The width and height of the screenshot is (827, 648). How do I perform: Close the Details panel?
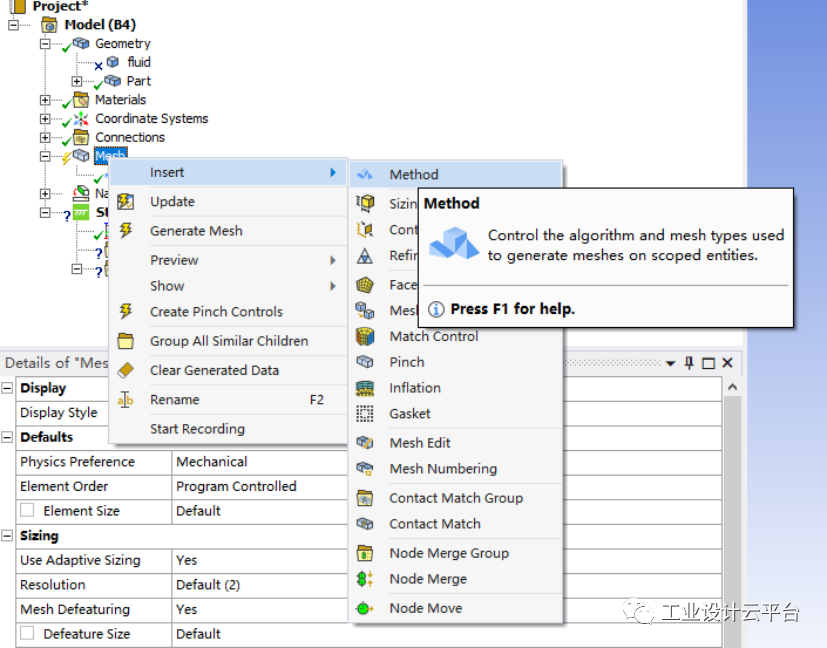727,363
